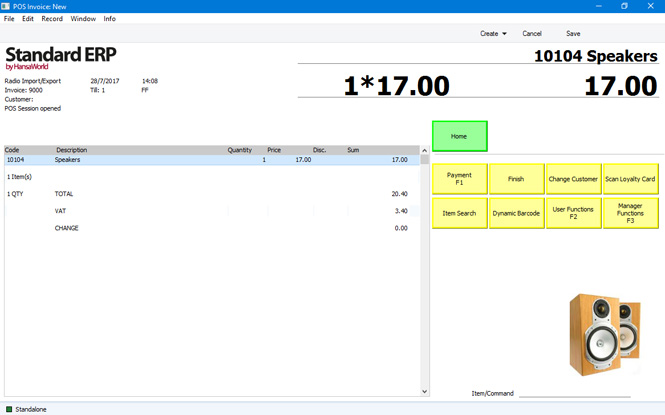Click the scrollbar thumb of the item list

[x=425, y=159]
